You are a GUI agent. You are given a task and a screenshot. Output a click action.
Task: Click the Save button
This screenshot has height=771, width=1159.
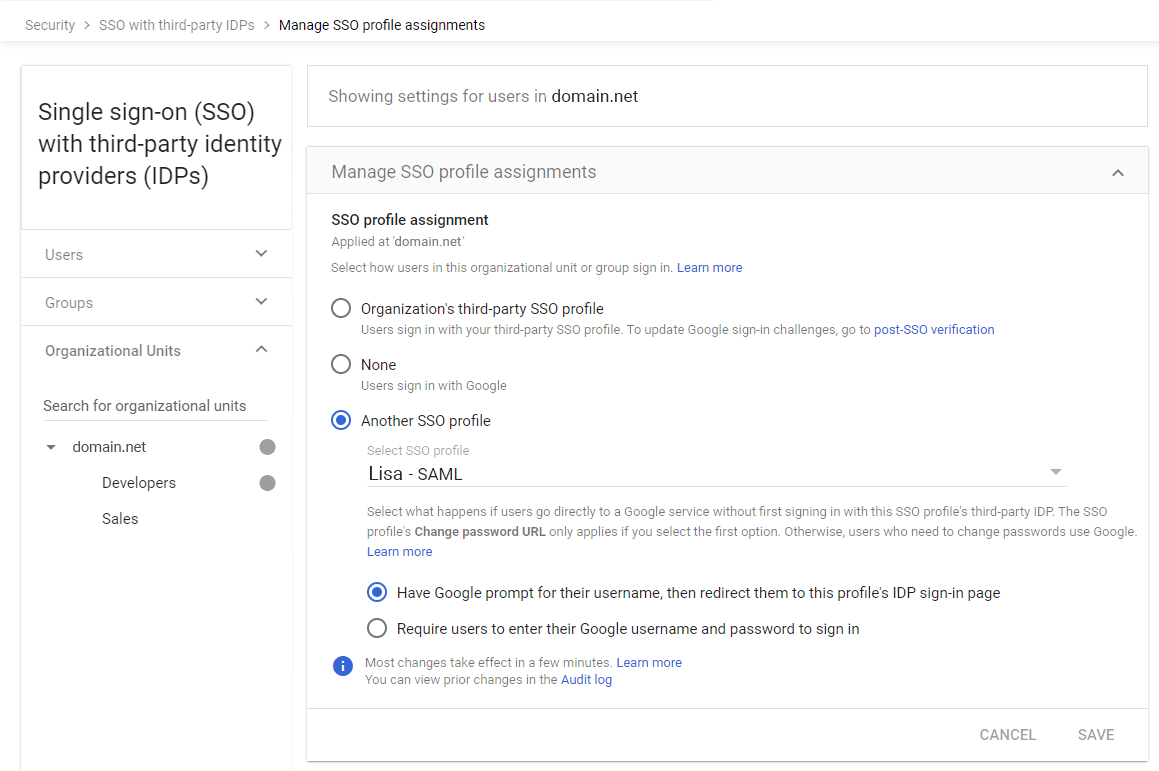pos(1095,734)
